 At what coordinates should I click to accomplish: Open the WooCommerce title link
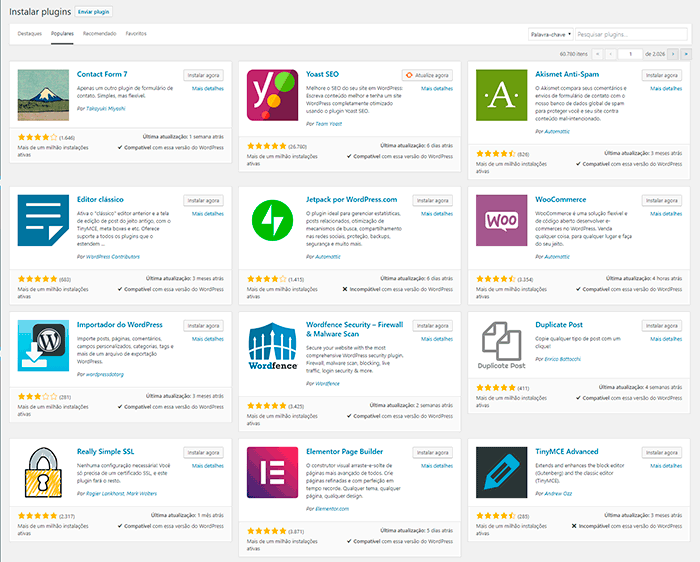click(561, 200)
